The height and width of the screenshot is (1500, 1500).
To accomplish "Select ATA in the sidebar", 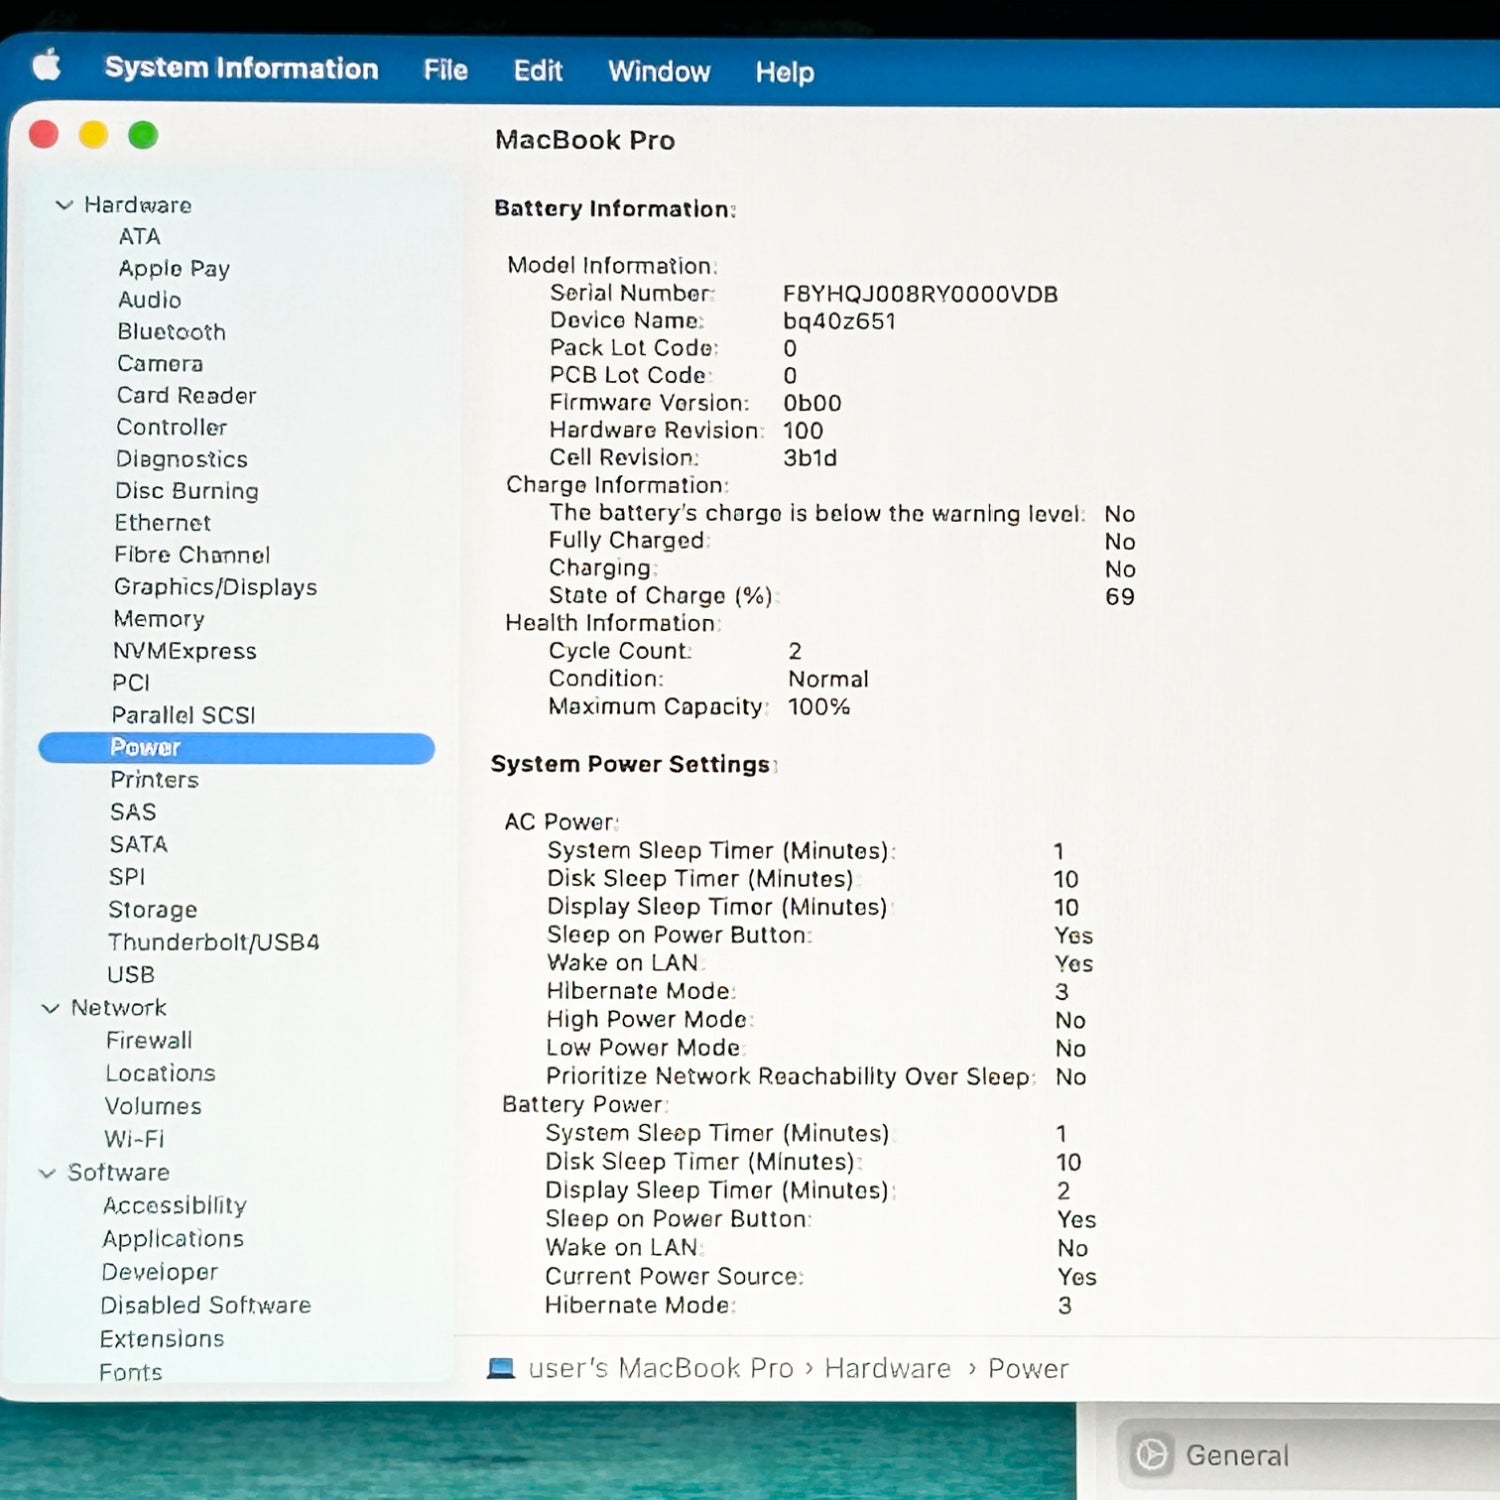I will coord(139,237).
